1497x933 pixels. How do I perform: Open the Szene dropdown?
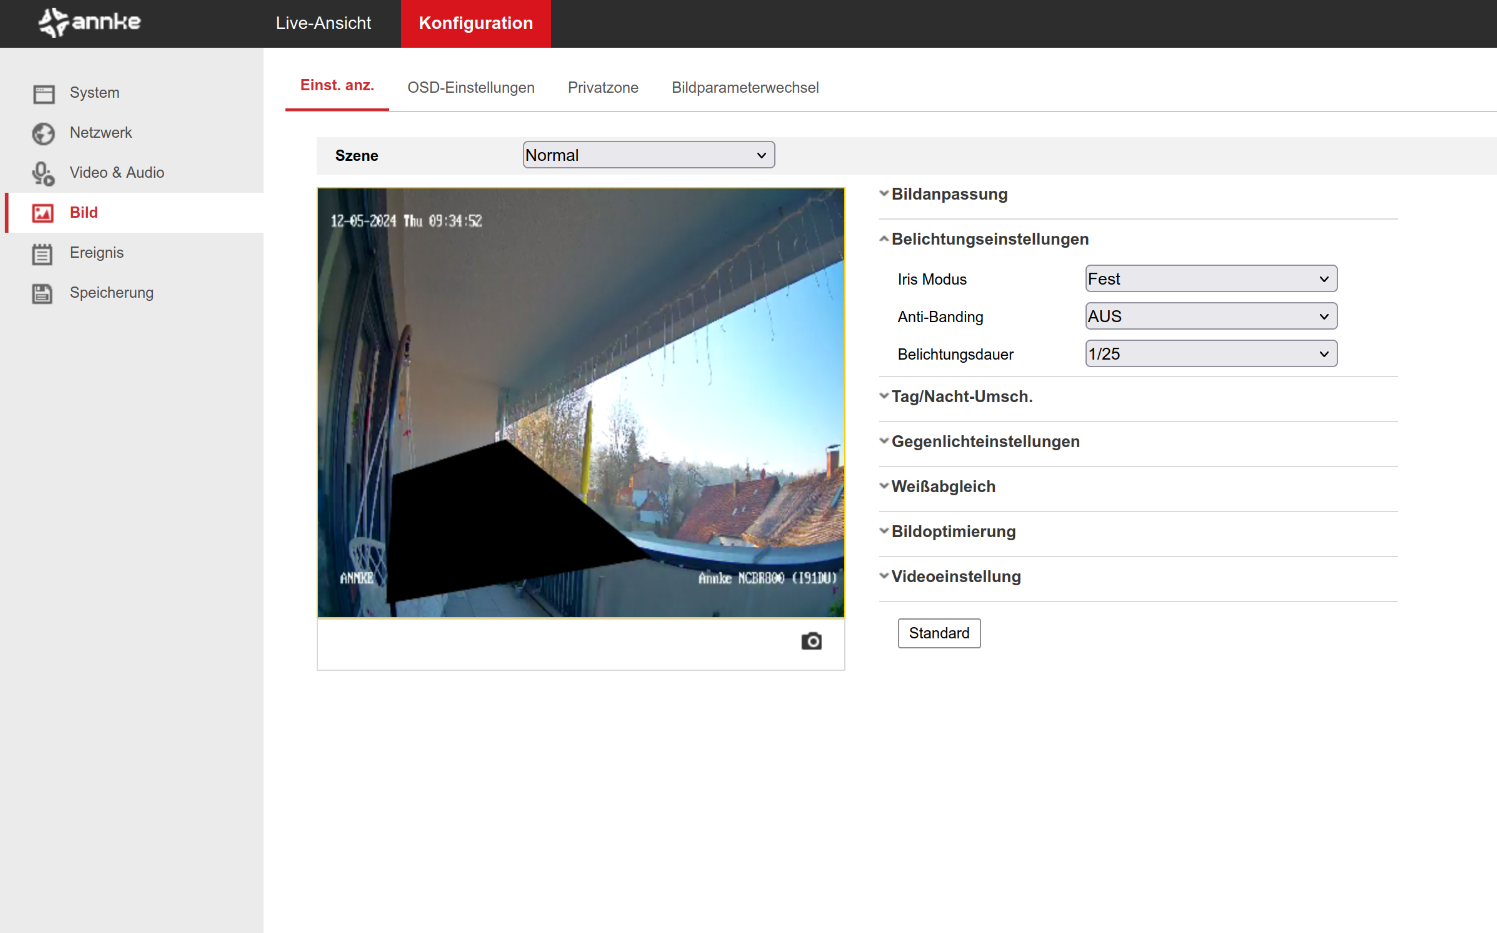tap(648, 155)
